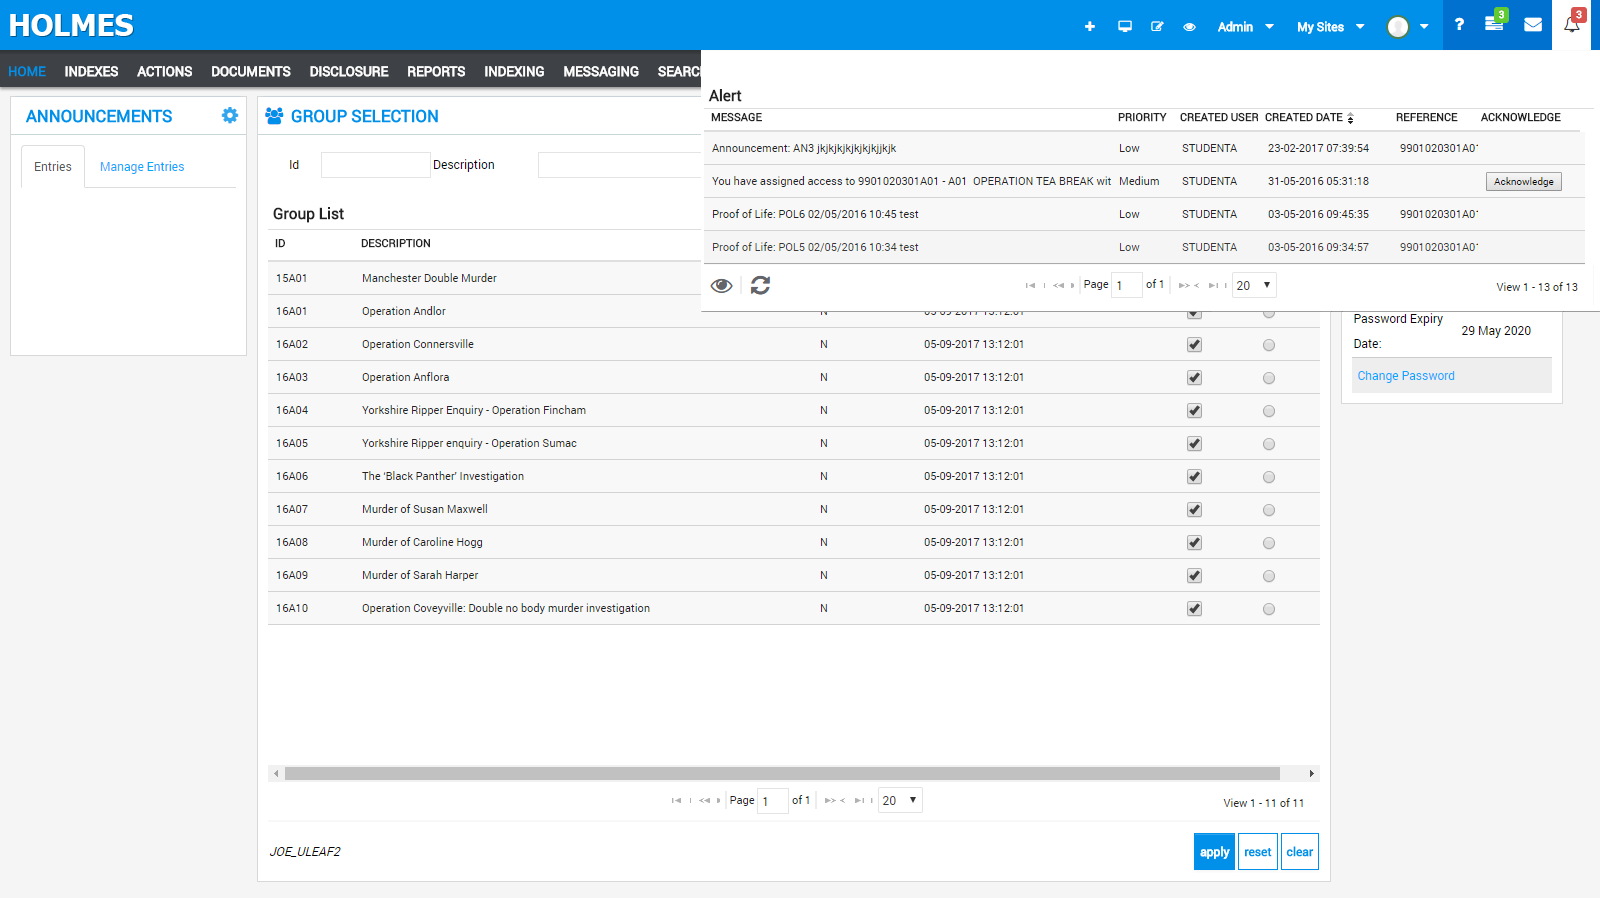The height and width of the screenshot is (898, 1600).
Task: Select radio button for Operation Connersville
Action: (1269, 345)
